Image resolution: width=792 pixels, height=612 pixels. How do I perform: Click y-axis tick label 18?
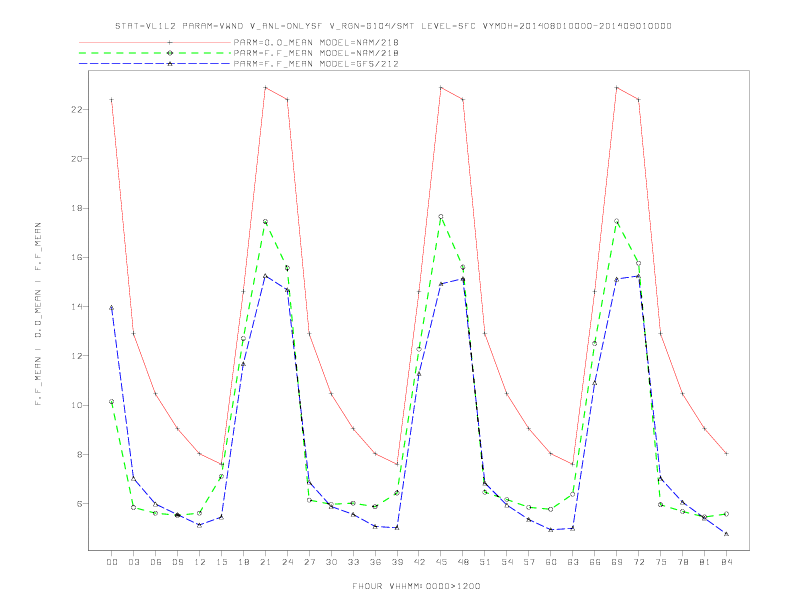(x=76, y=208)
